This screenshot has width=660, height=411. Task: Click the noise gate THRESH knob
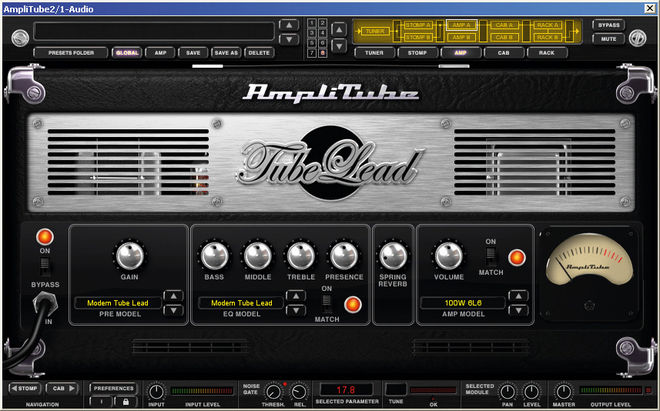point(274,392)
